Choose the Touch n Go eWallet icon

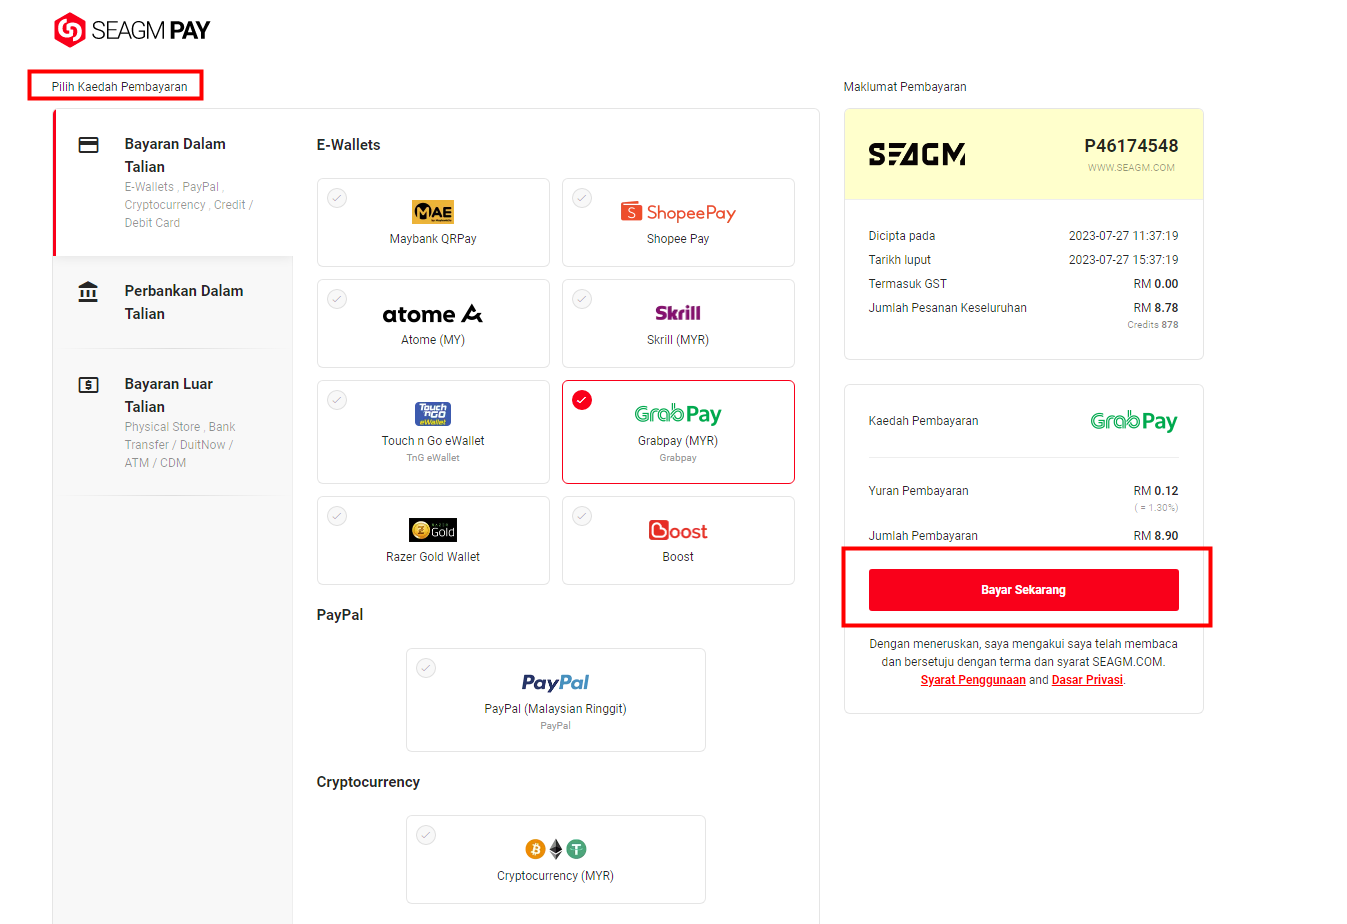433,414
